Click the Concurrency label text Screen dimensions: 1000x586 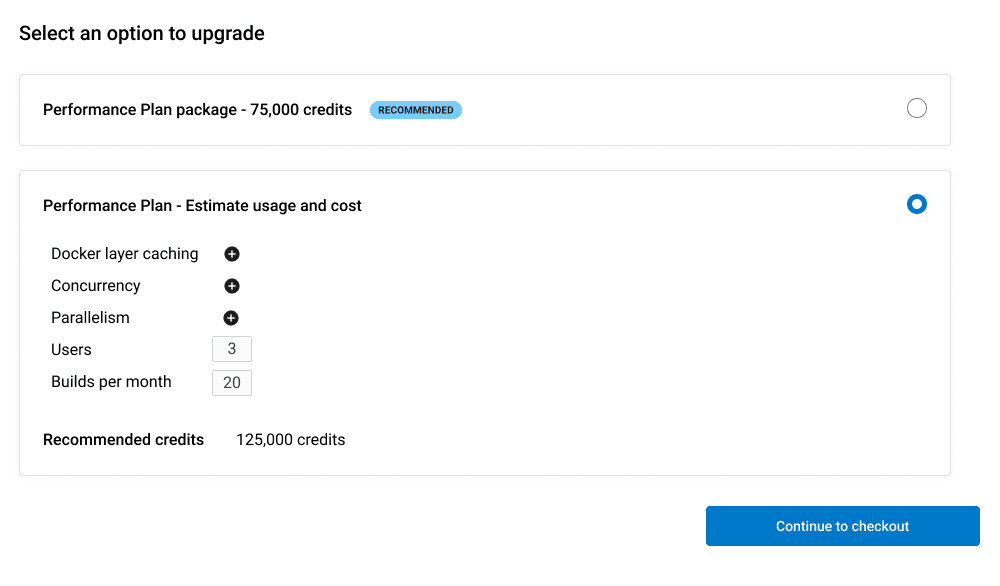coord(96,286)
